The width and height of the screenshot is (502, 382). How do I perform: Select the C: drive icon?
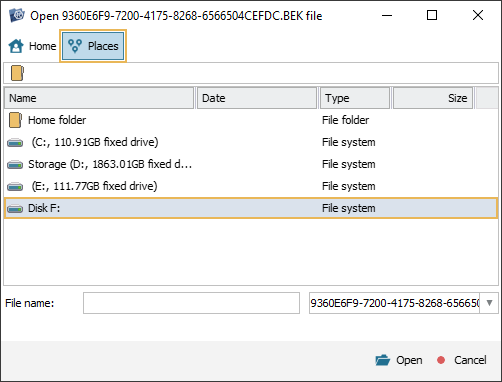click(15, 143)
